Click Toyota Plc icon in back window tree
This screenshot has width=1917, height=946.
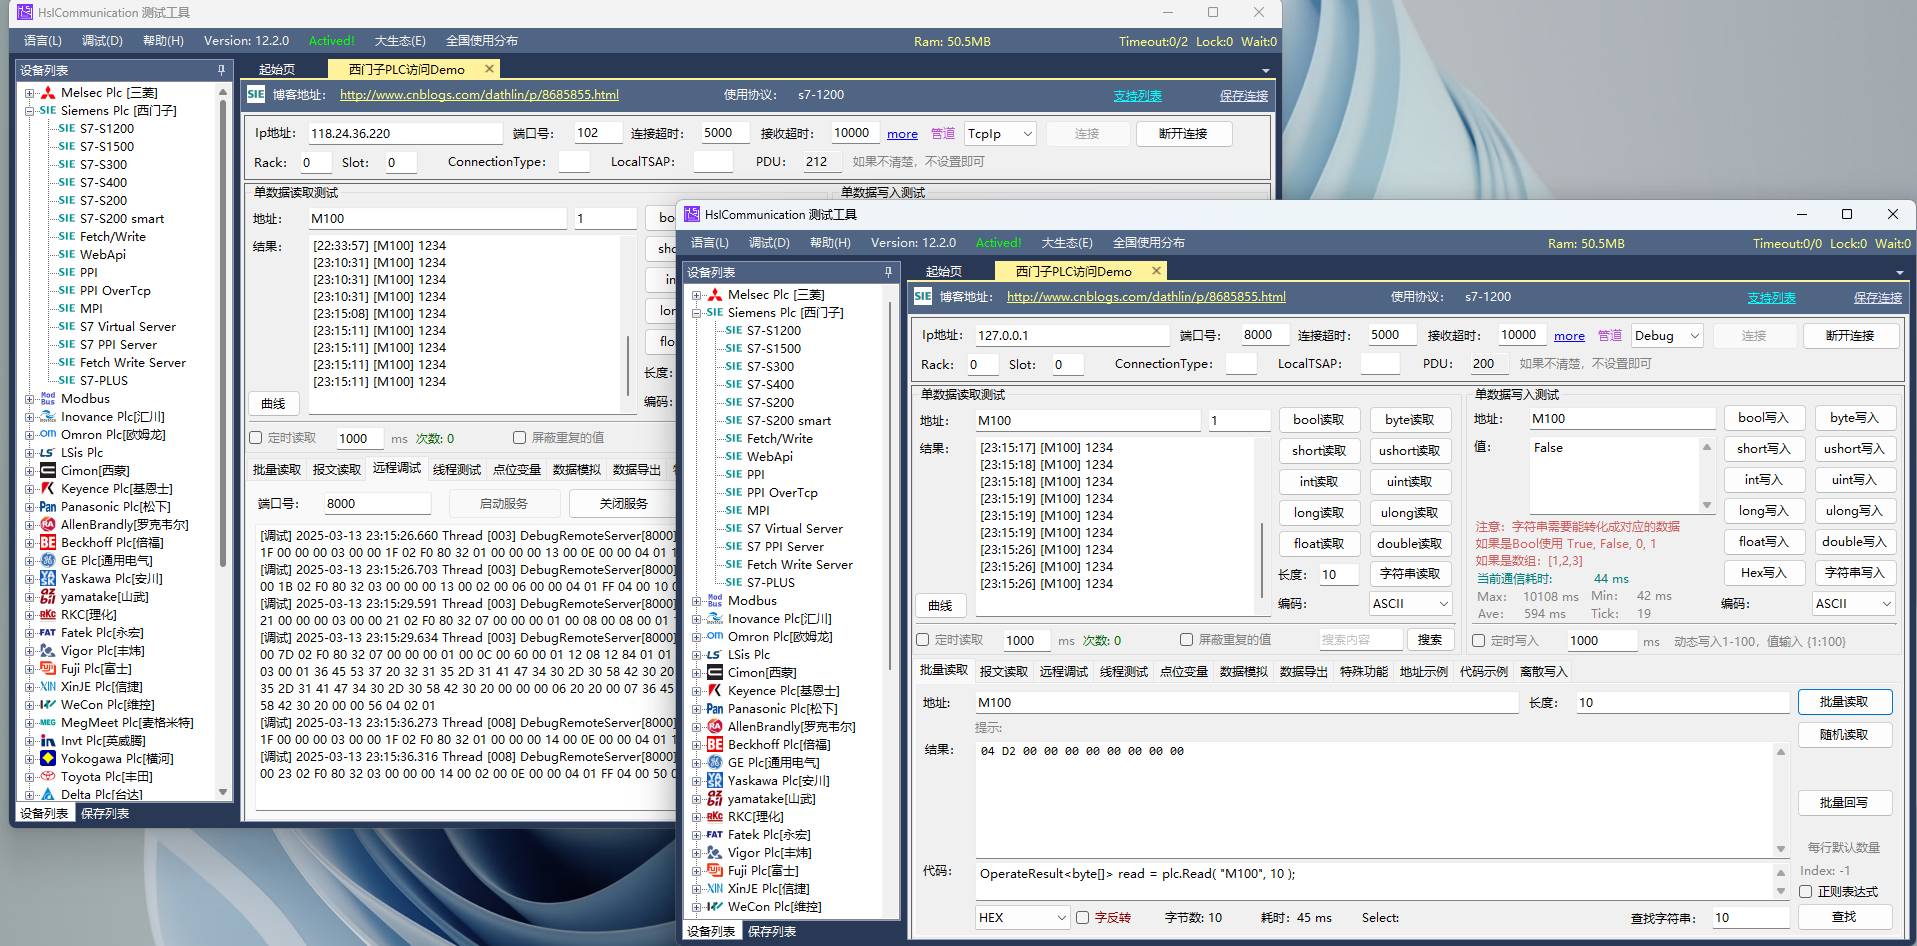click(x=48, y=777)
